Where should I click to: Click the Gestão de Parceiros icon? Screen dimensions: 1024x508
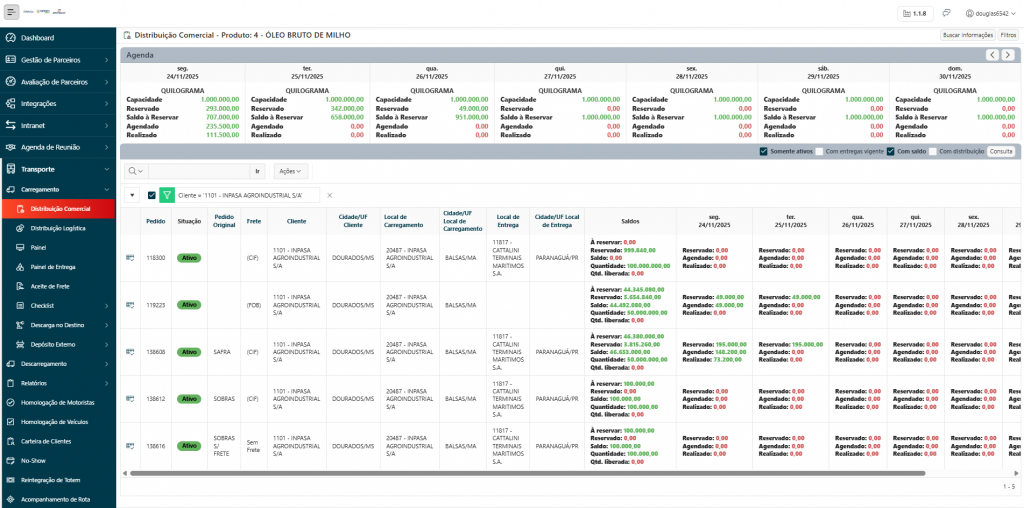(x=10, y=60)
